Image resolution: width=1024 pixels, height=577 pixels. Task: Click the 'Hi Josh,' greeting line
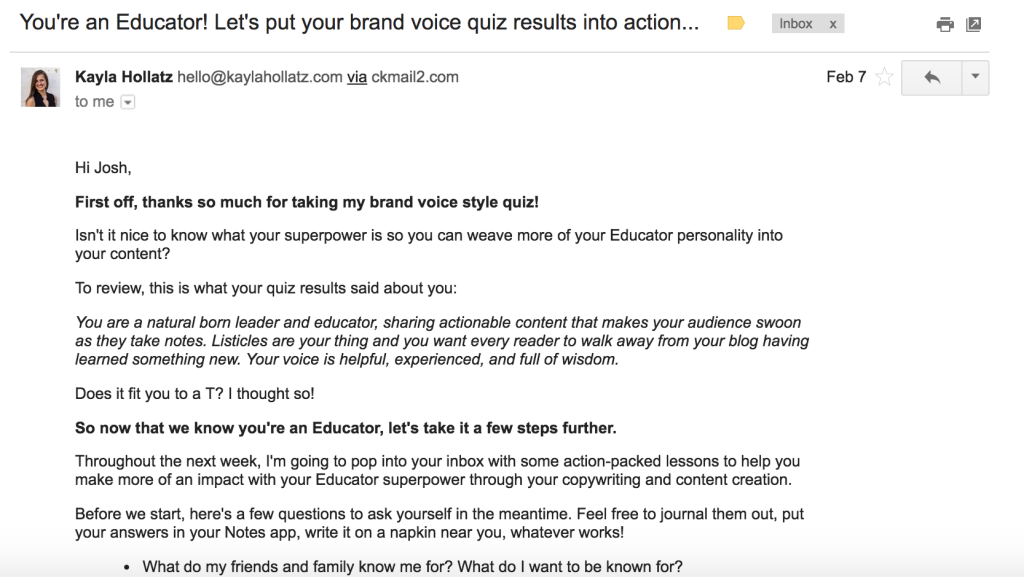(103, 168)
